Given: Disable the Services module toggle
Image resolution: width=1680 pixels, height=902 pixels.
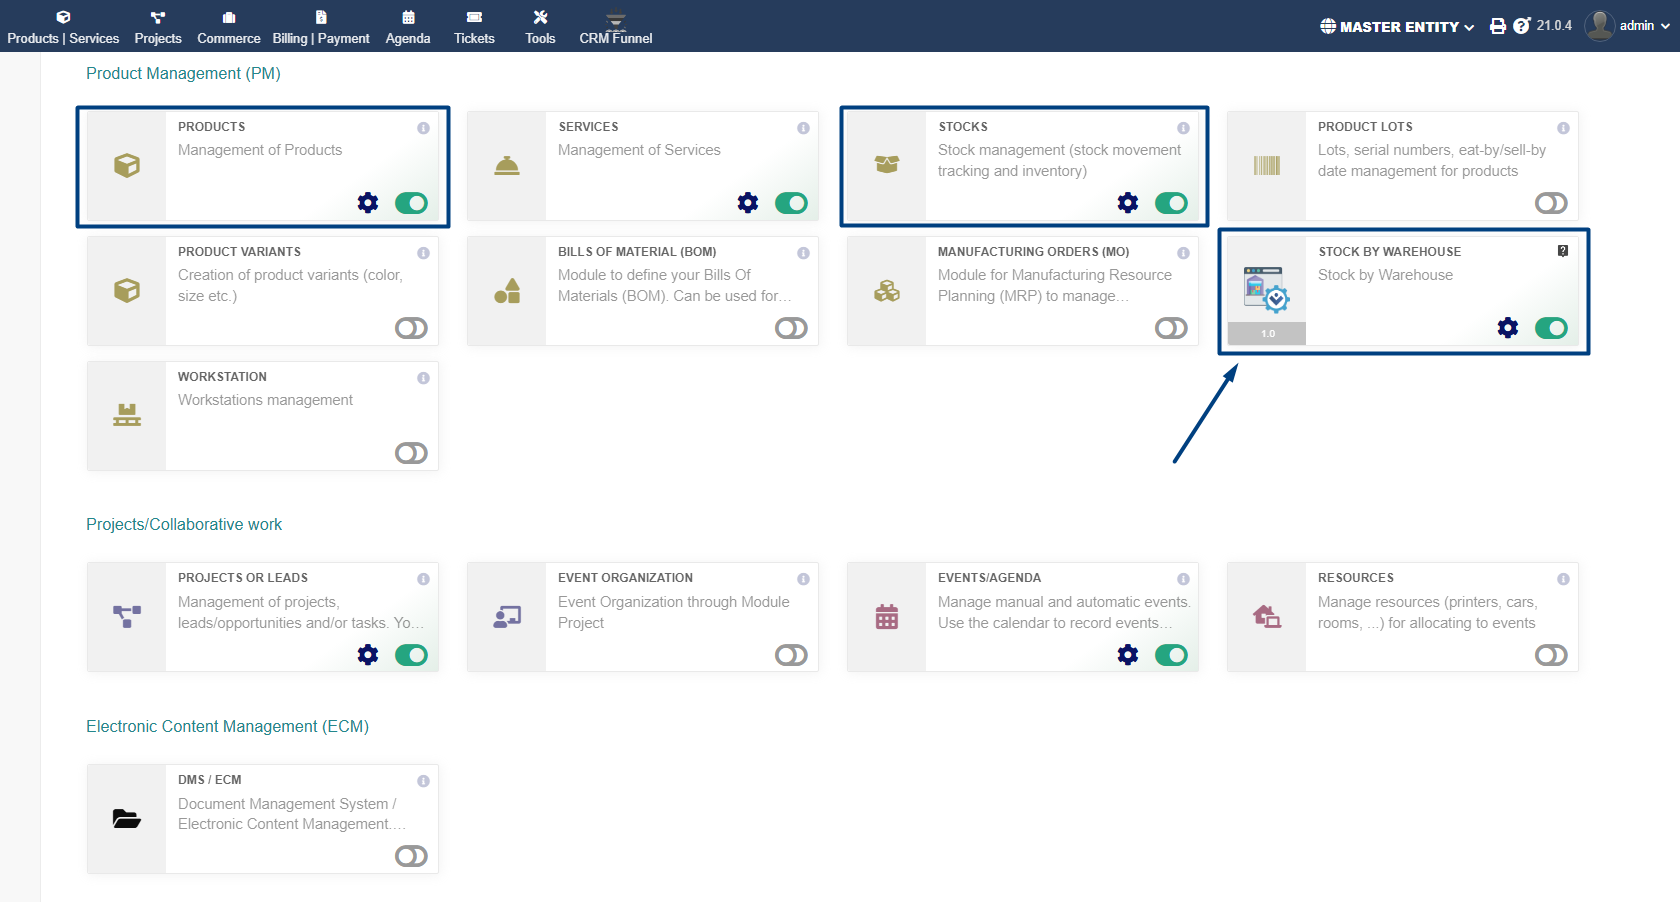Looking at the screenshot, I should tap(791, 203).
